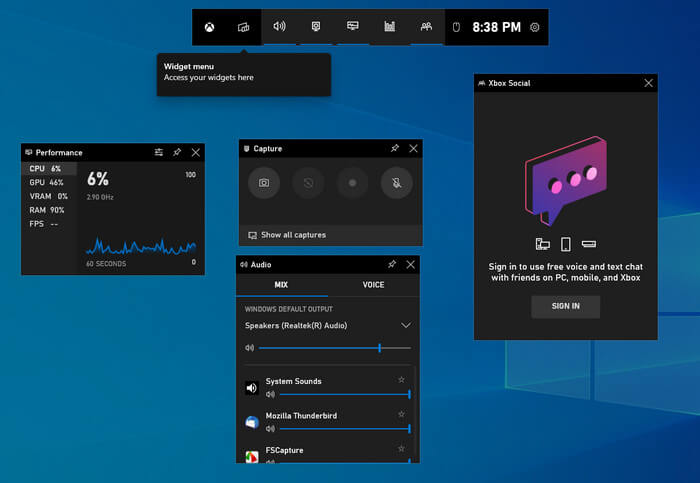Toggle the microphone in Capture widget

click(x=396, y=183)
